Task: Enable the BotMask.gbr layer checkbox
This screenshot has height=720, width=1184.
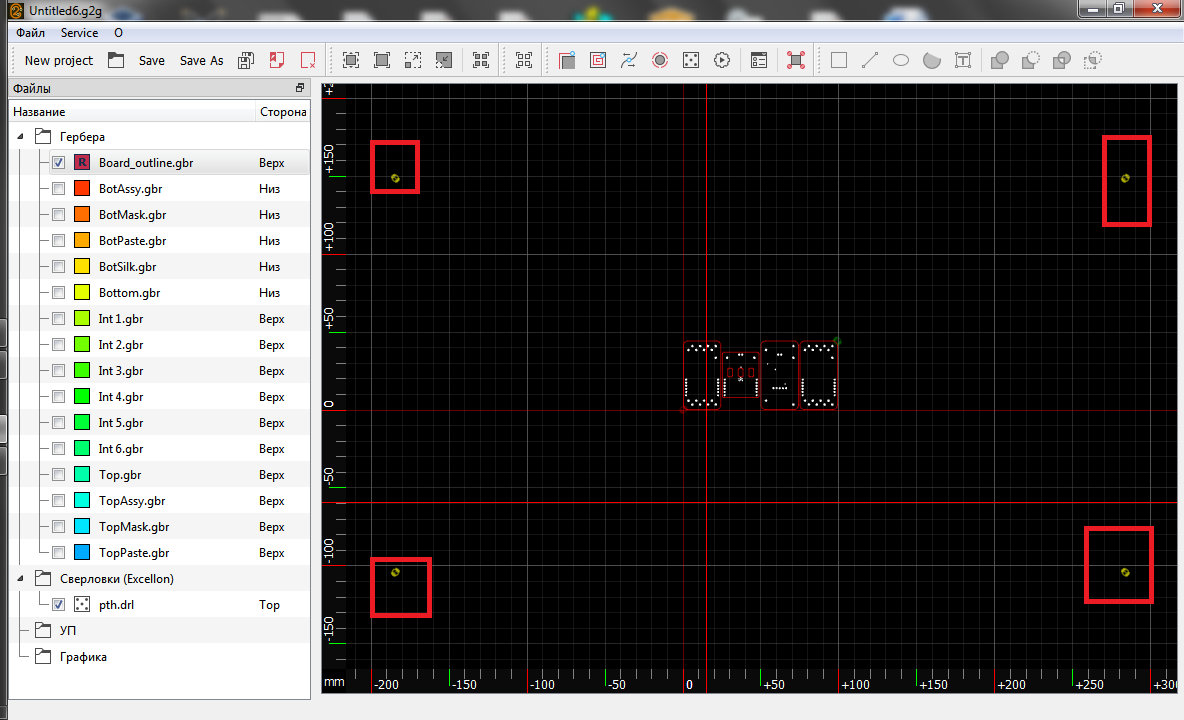Action: [x=59, y=215]
